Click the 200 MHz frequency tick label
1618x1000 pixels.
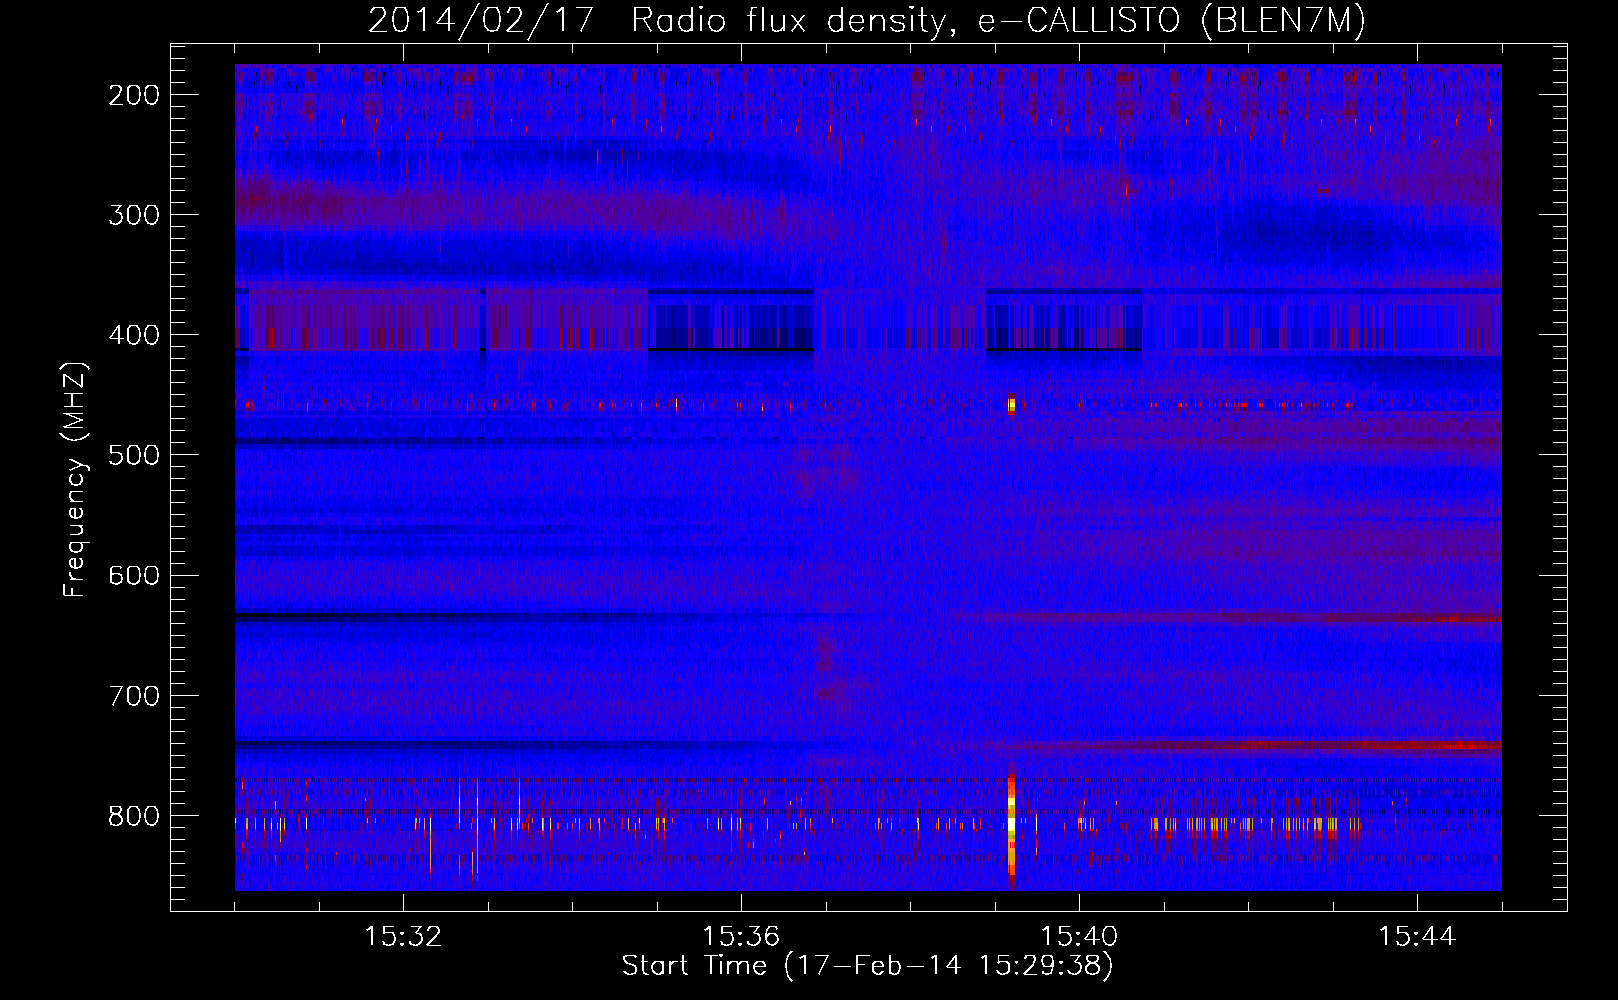coord(133,95)
